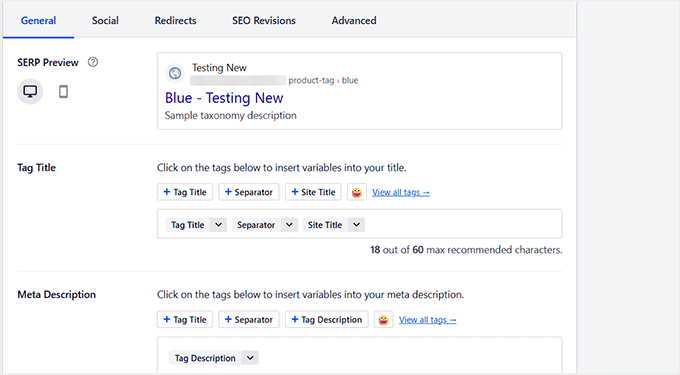Click 'Testing New' site name in preview

coord(219,68)
